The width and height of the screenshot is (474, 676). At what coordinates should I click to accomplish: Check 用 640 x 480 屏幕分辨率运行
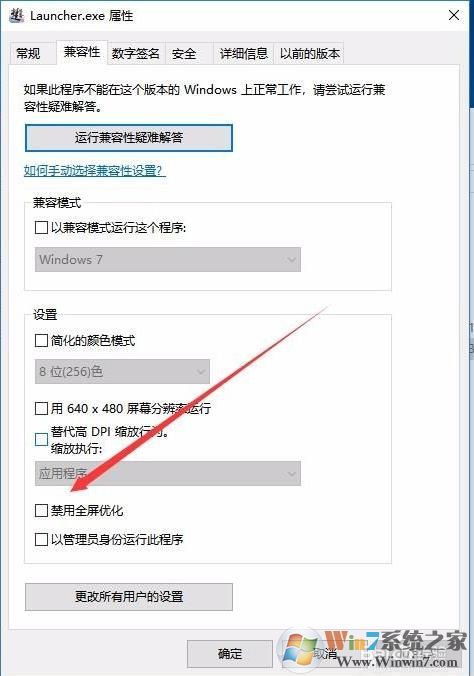pos(41,408)
